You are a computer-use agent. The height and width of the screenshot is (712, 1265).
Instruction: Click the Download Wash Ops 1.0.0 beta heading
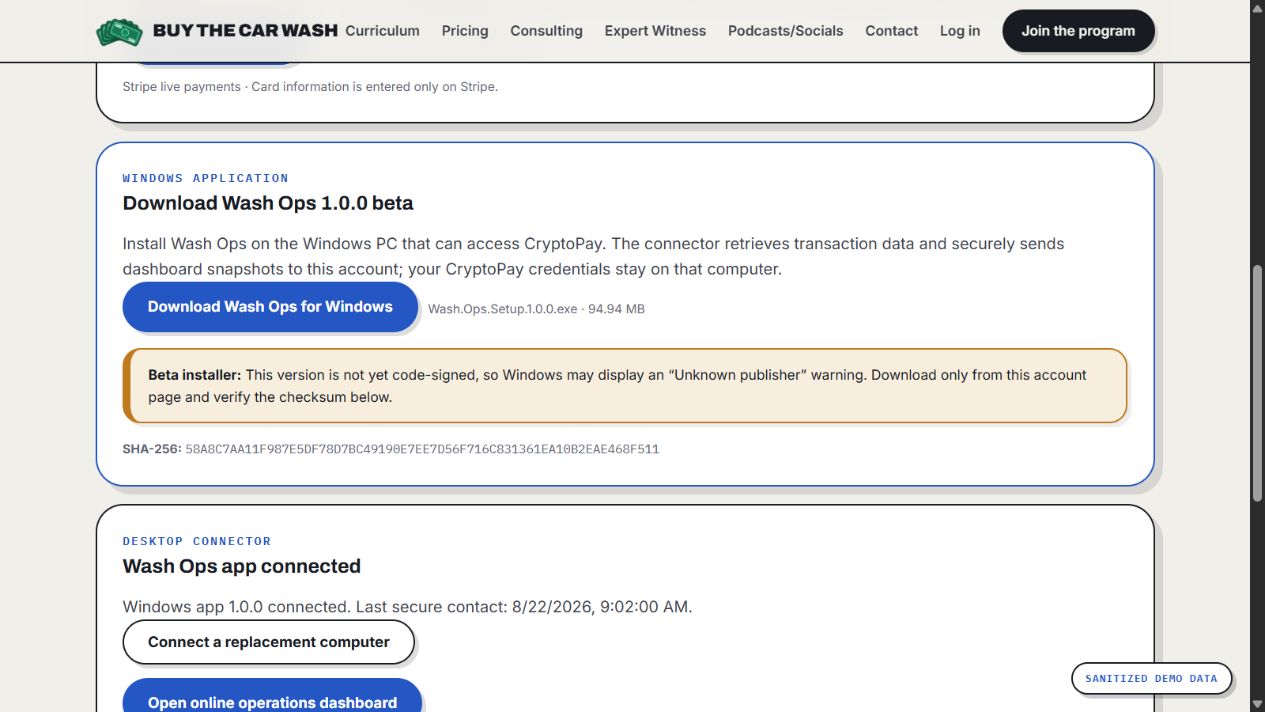(x=268, y=203)
